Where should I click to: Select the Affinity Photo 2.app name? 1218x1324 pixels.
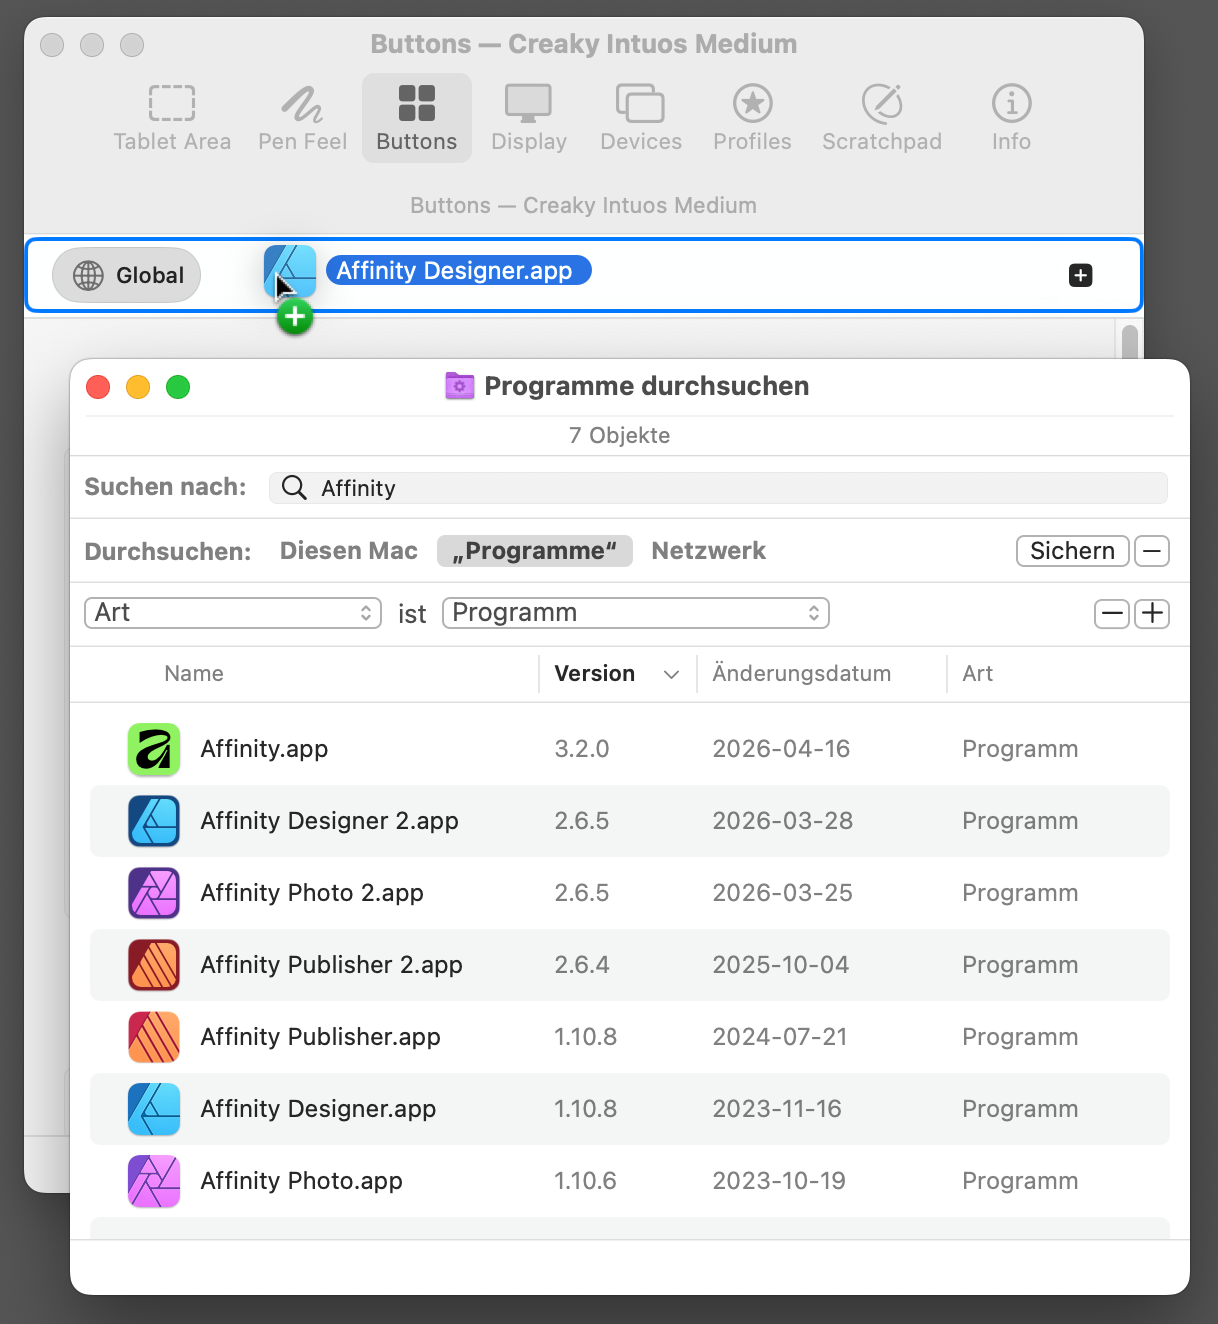(x=312, y=893)
